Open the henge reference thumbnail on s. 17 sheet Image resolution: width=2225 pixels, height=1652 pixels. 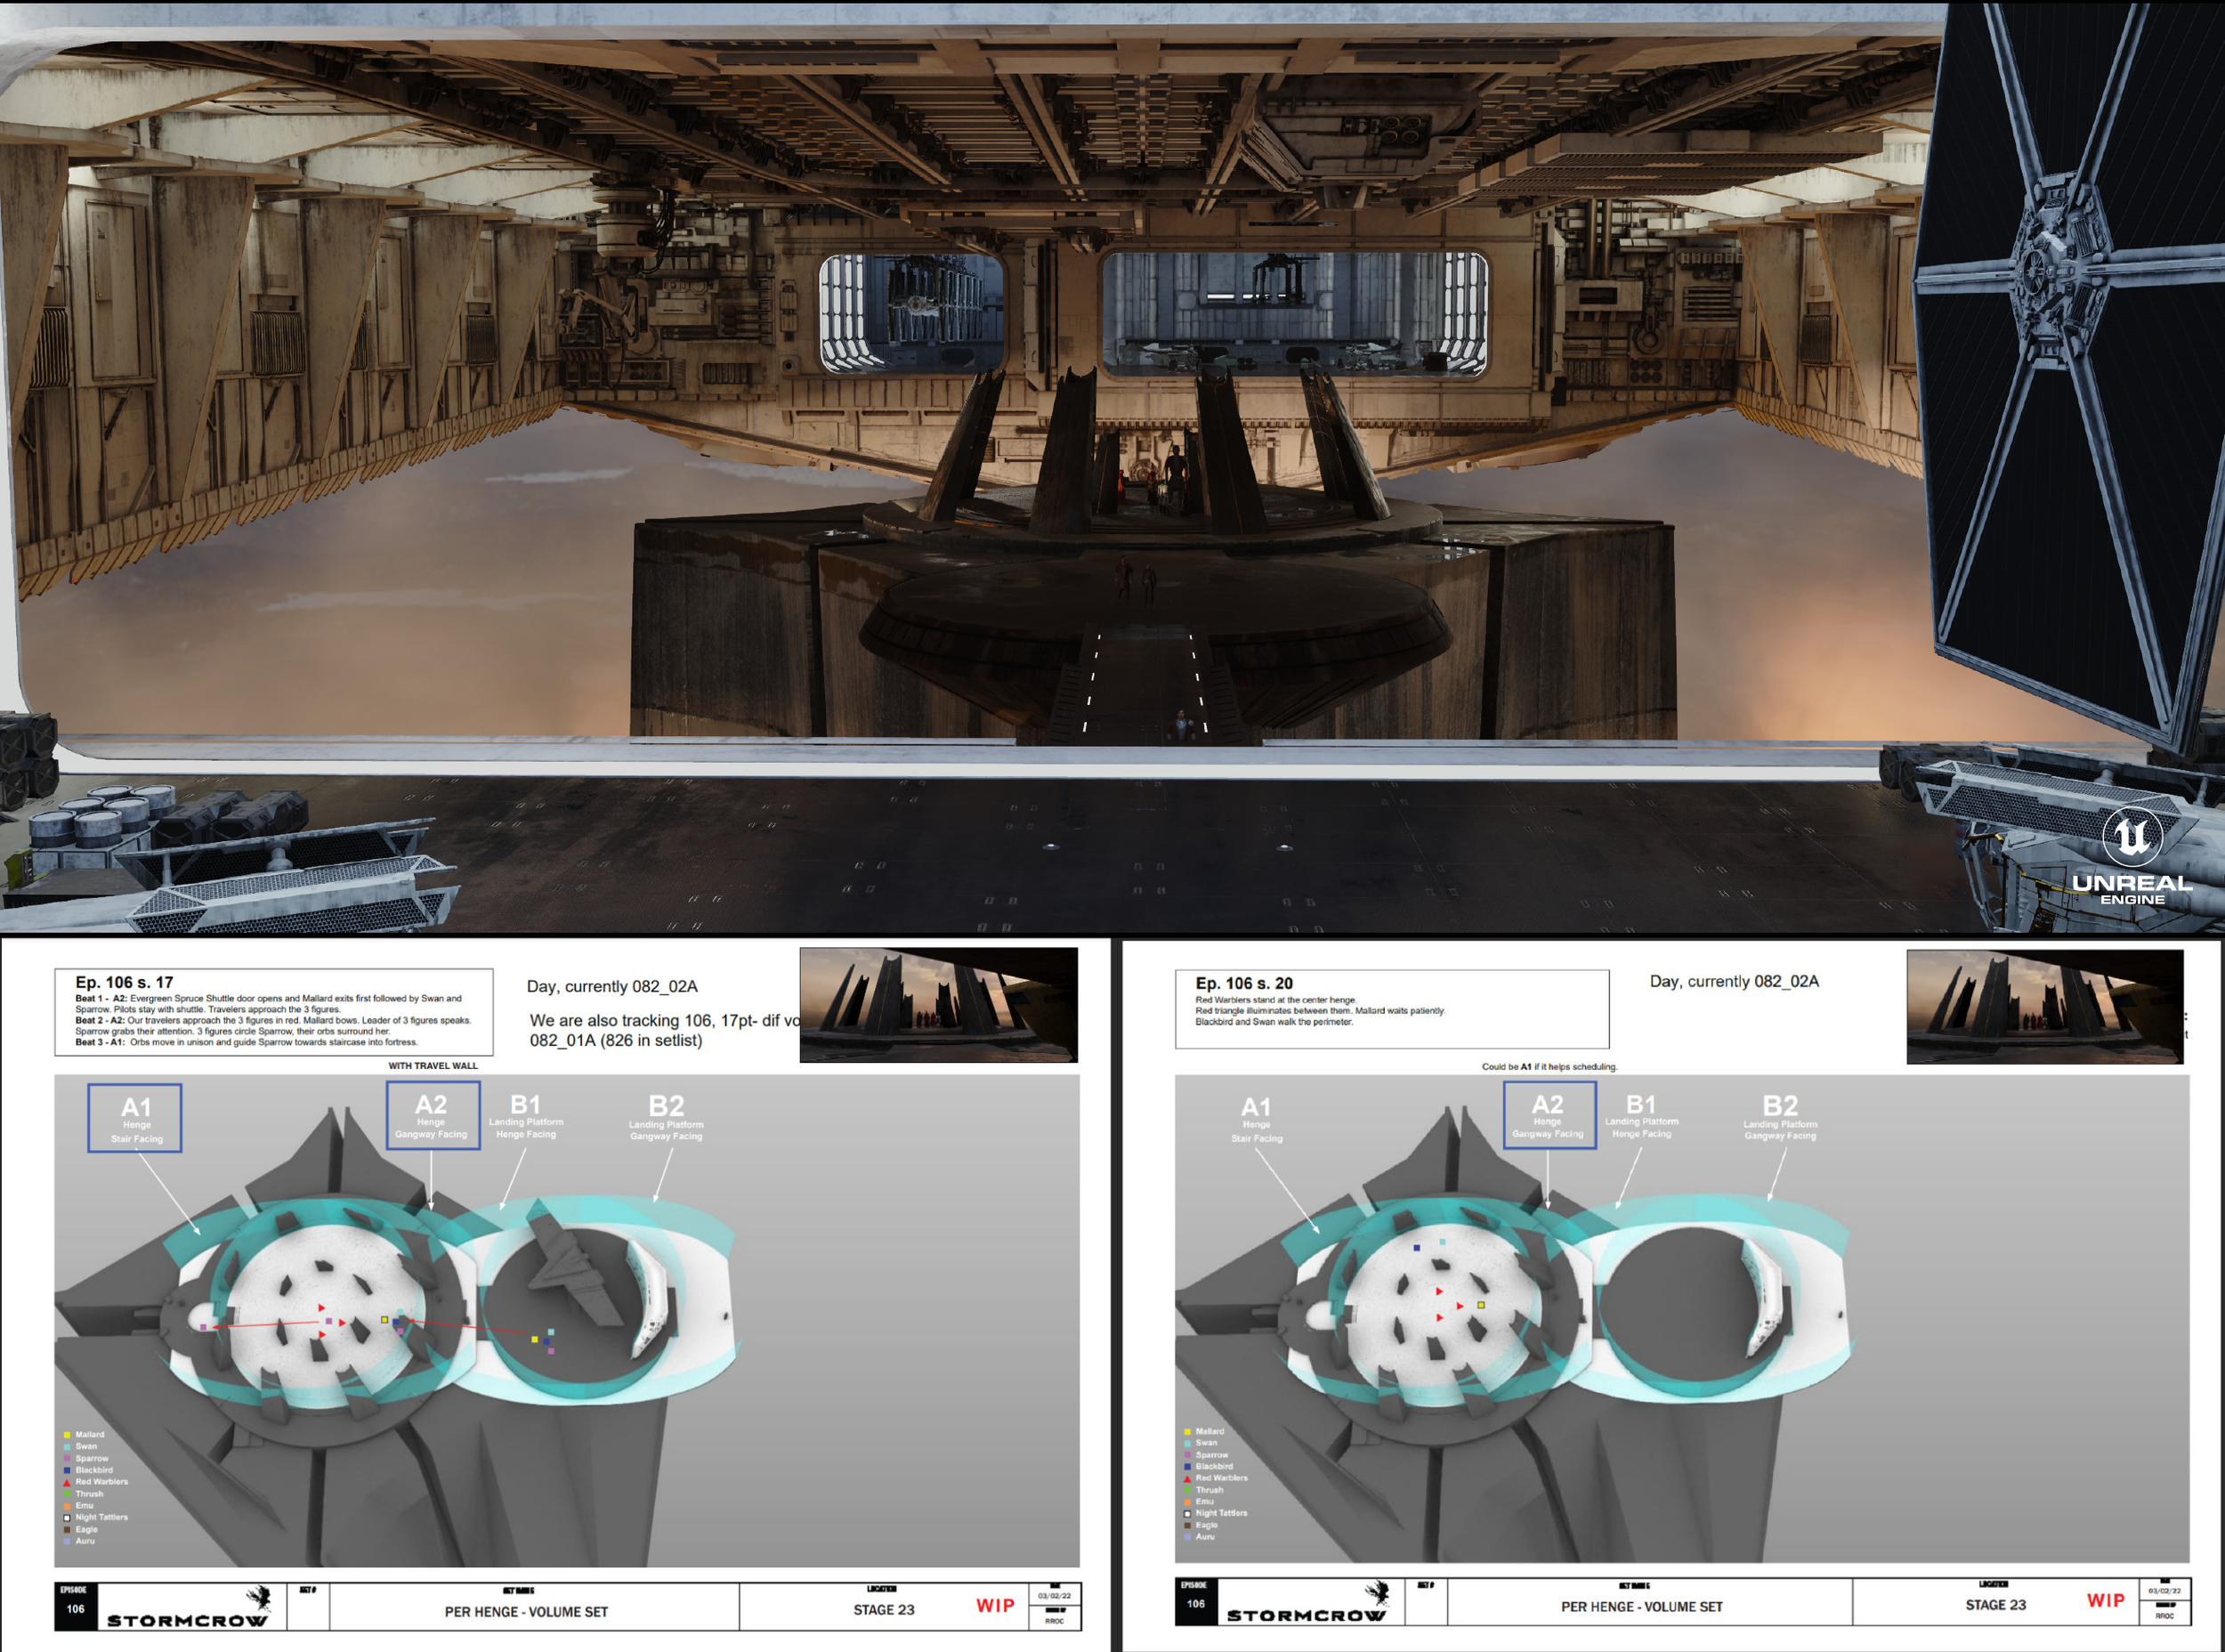[939, 1005]
